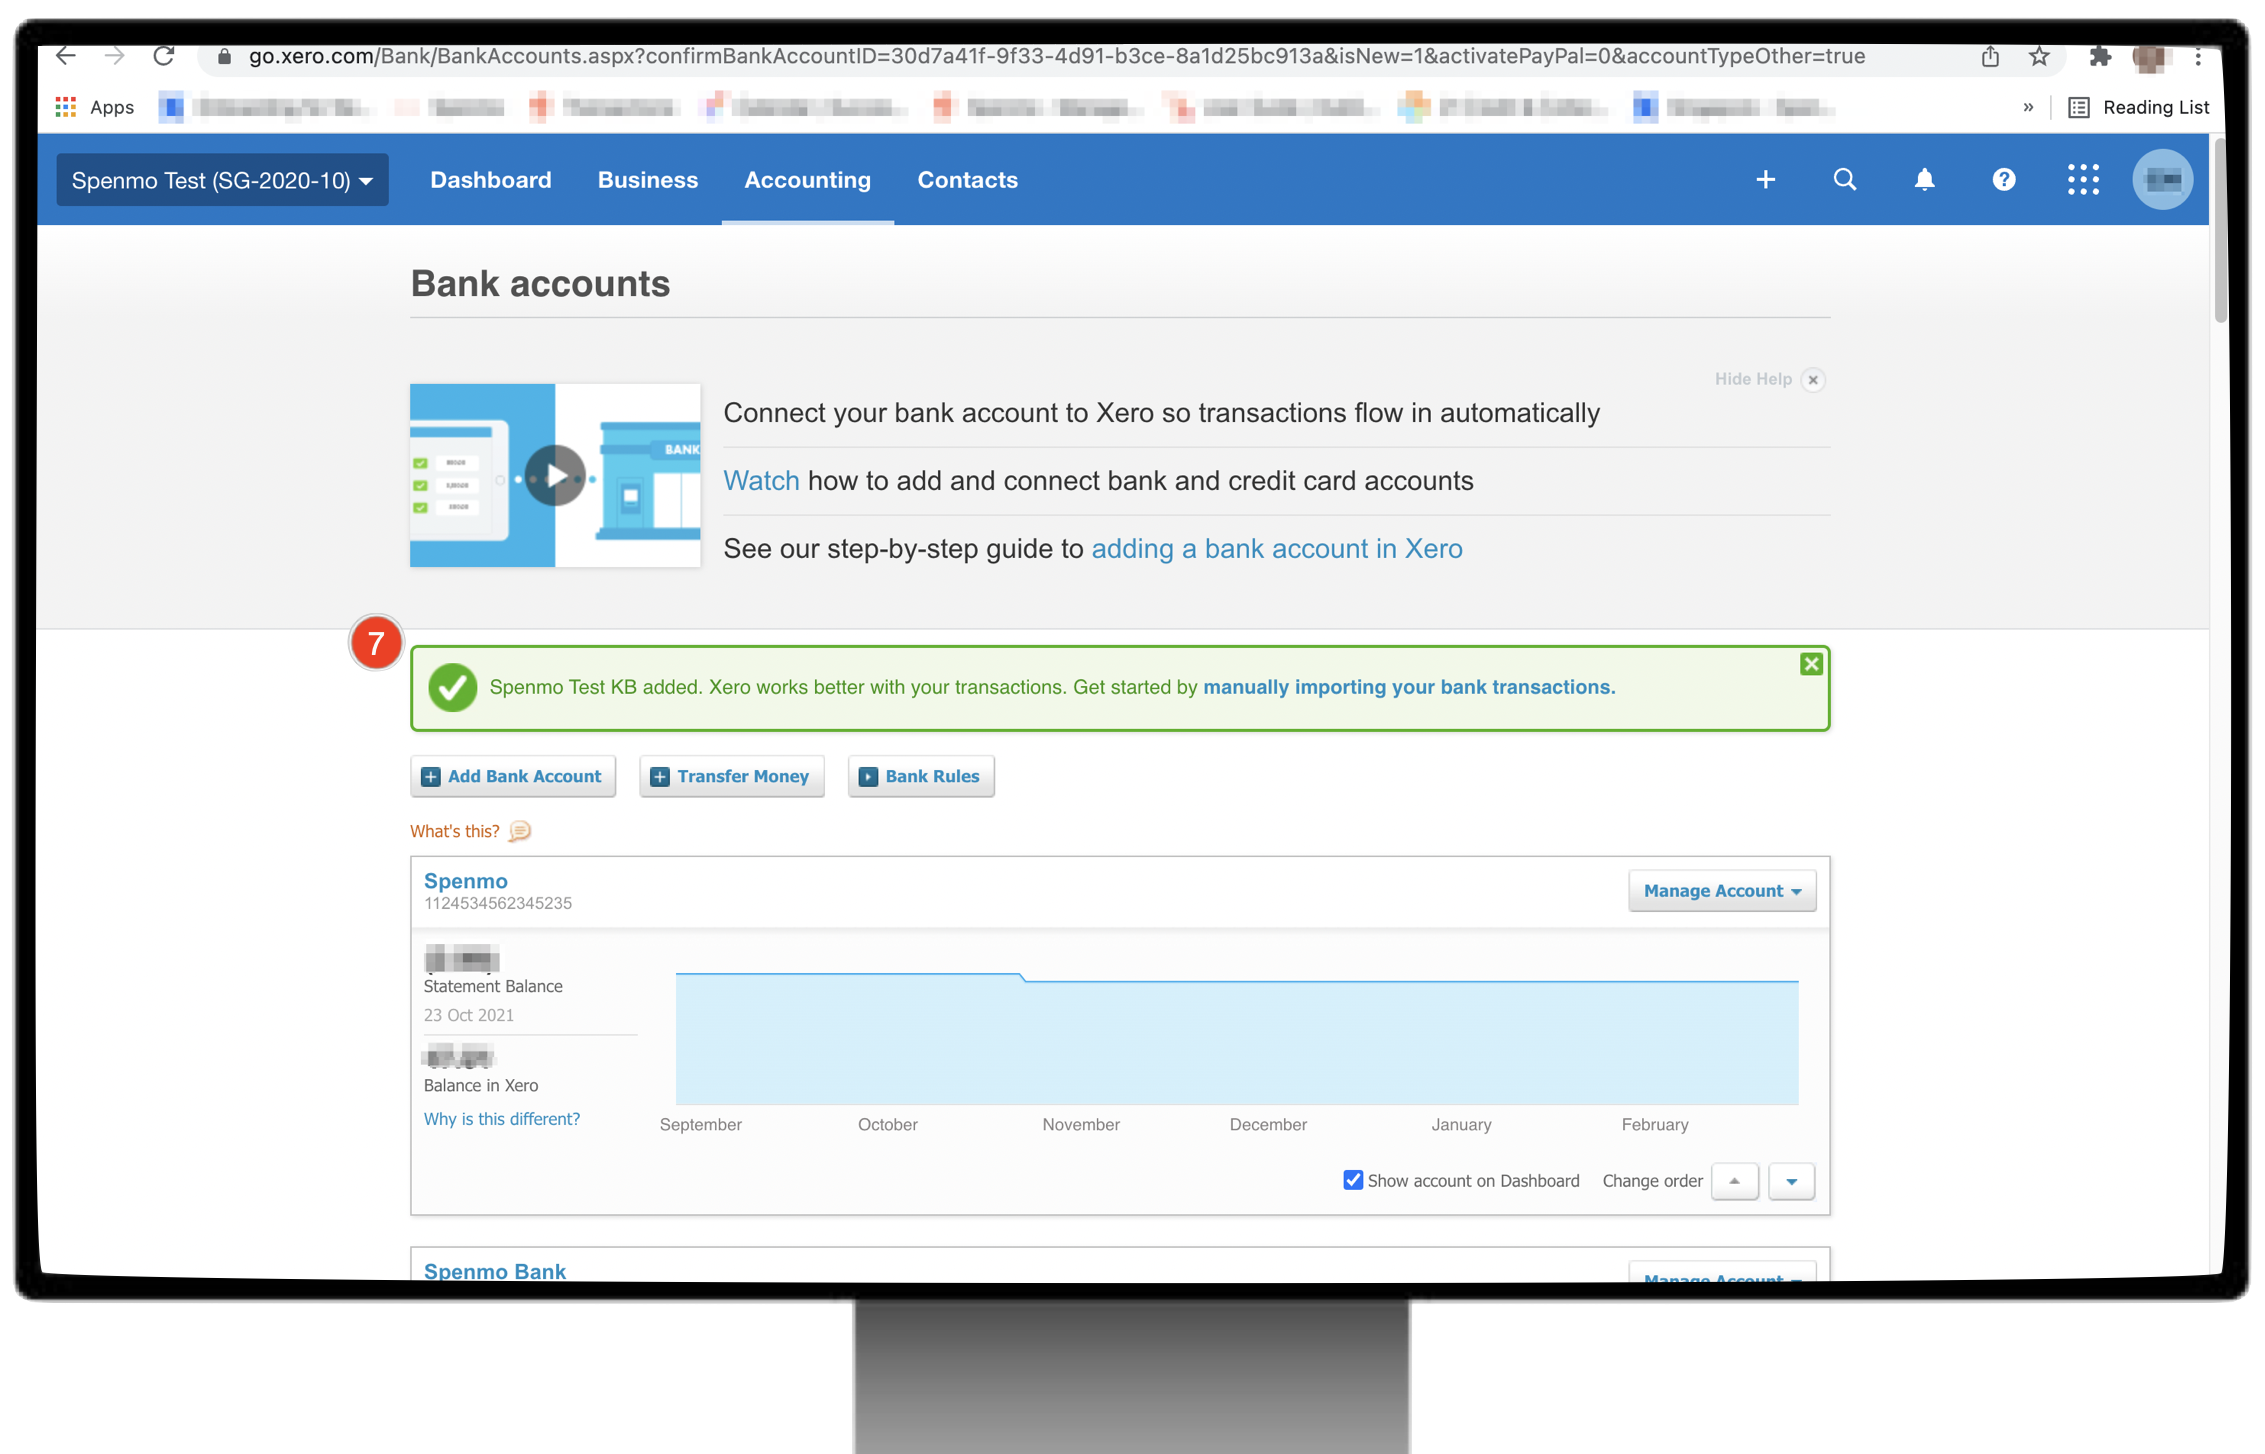The width and height of the screenshot is (2265, 1454).
Task: Open the Reading List
Action: click(2139, 107)
